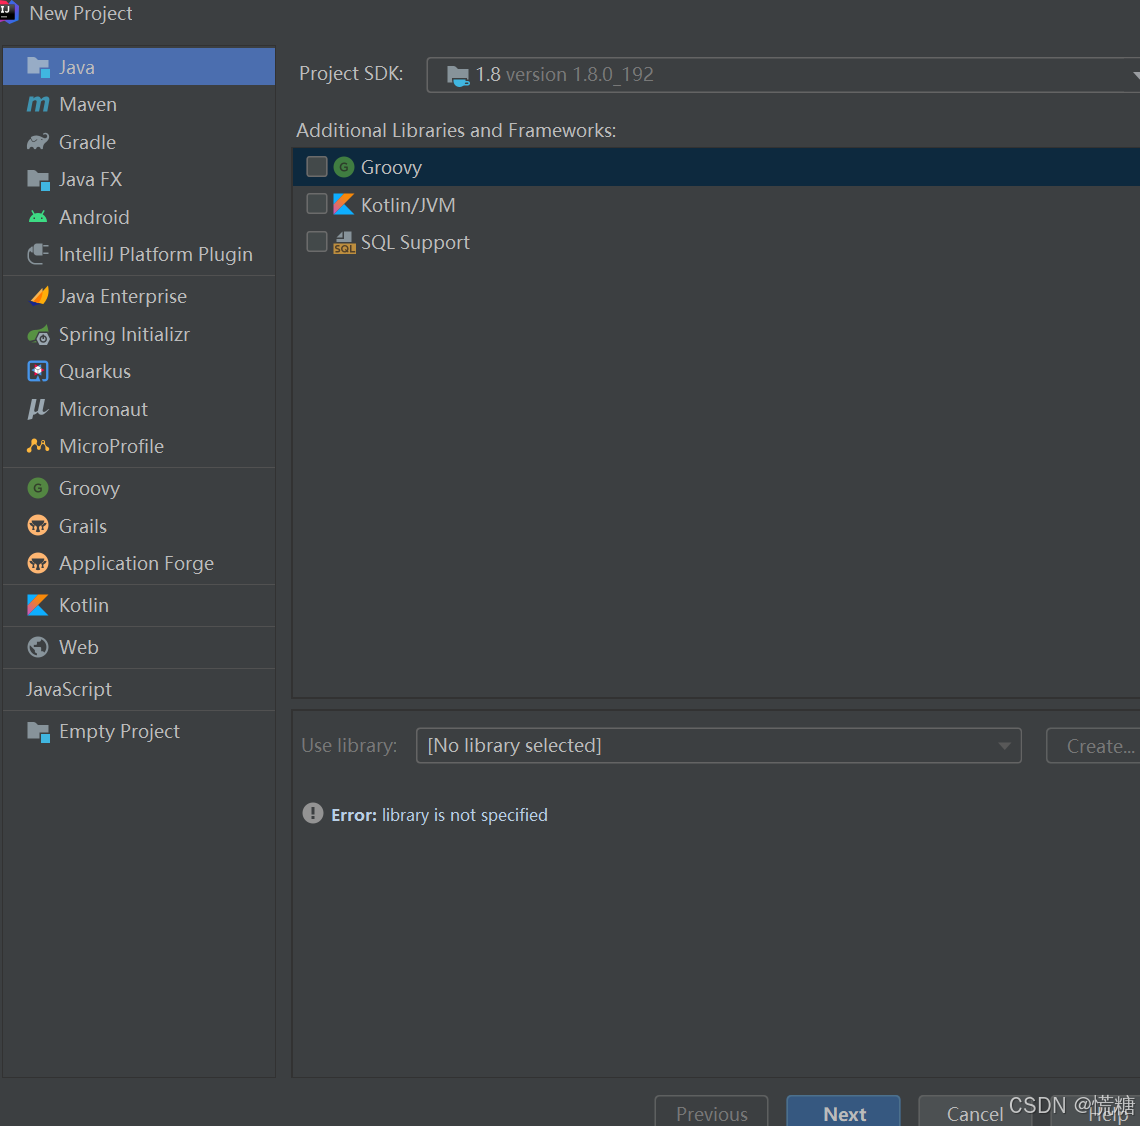Image resolution: width=1140 pixels, height=1126 pixels.
Task: Click the error 'library is not specified' text
Action: coord(465,816)
